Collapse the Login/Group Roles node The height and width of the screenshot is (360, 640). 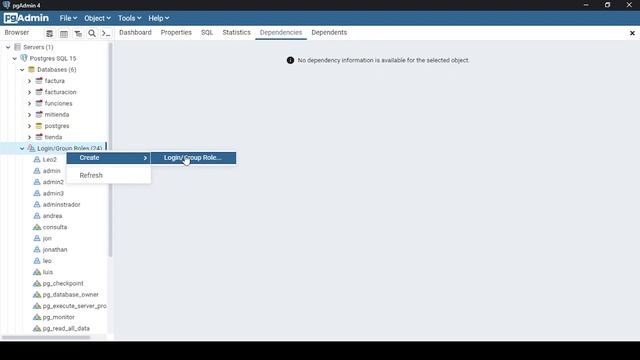point(22,148)
